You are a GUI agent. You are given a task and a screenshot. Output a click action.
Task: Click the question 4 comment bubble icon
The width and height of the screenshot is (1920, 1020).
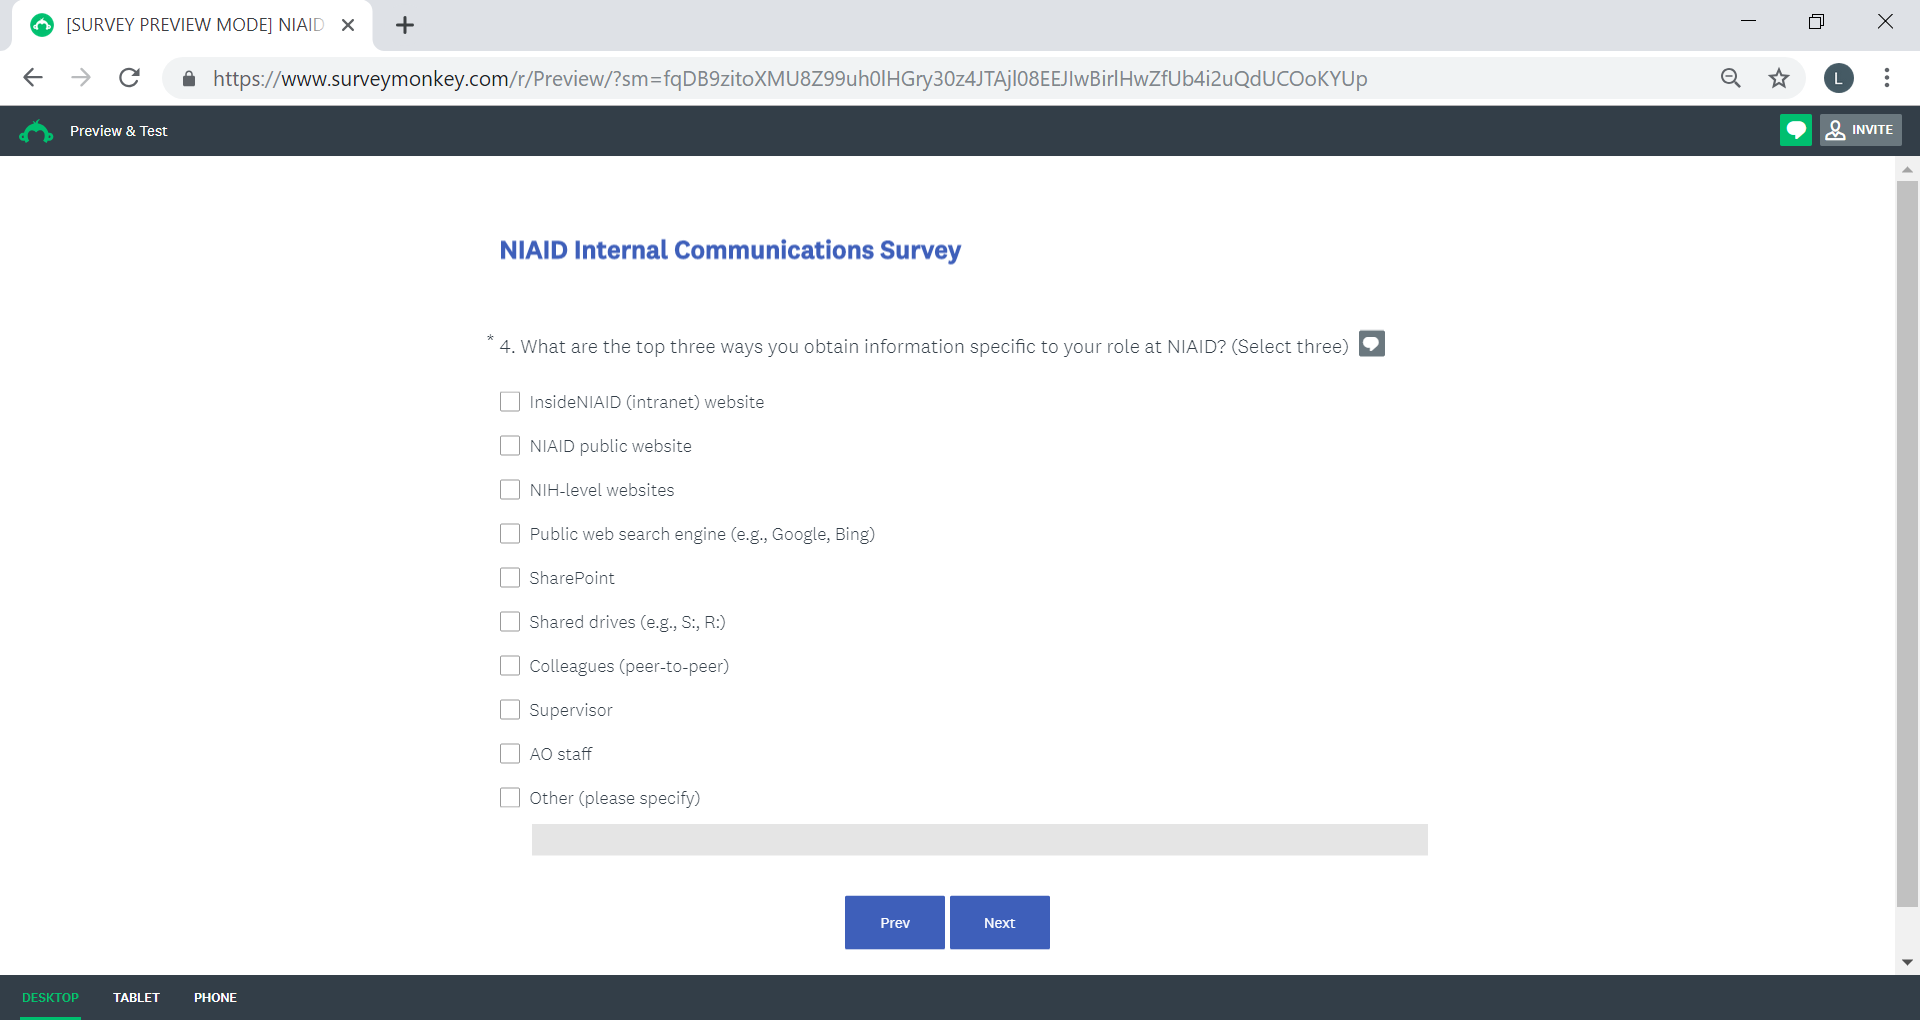click(1372, 344)
